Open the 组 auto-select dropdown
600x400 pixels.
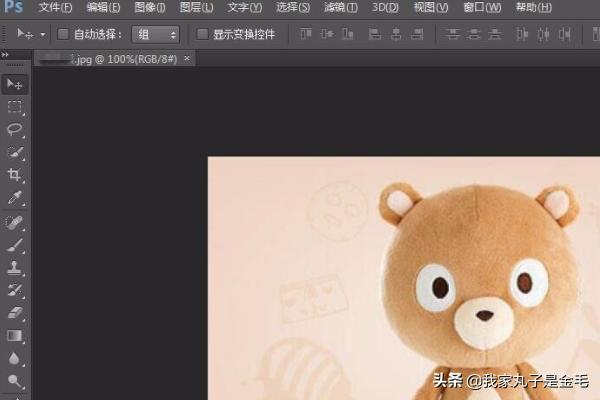point(155,35)
